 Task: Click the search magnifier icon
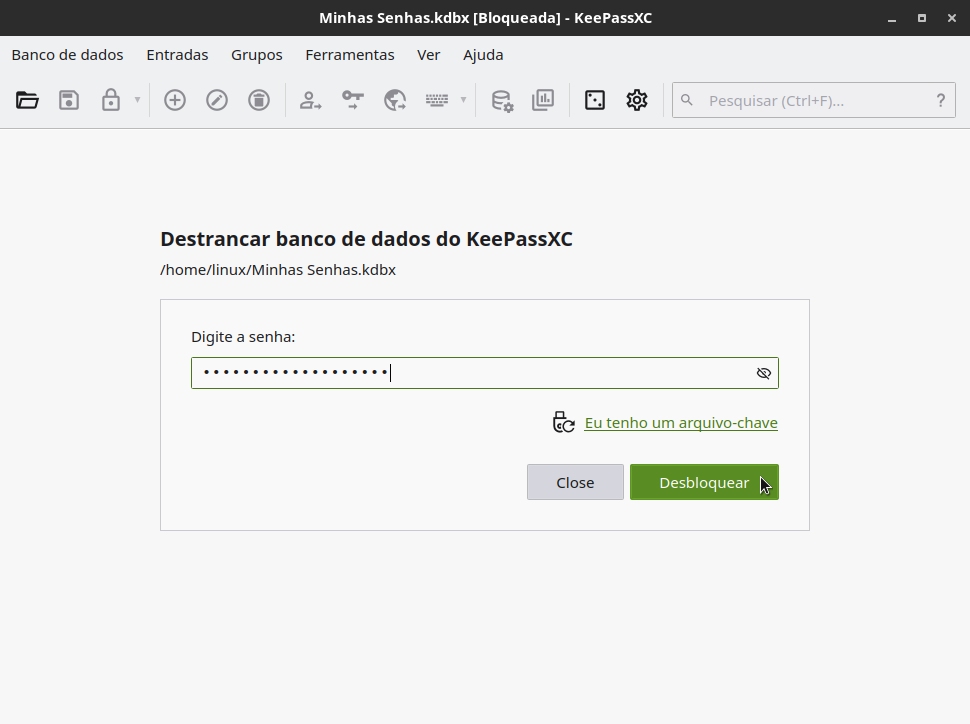click(687, 100)
